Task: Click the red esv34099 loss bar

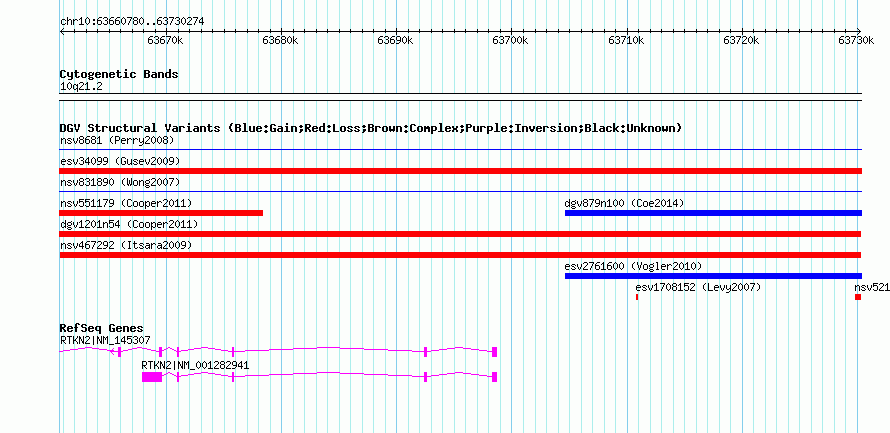Action: pyautogui.click(x=460, y=171)
